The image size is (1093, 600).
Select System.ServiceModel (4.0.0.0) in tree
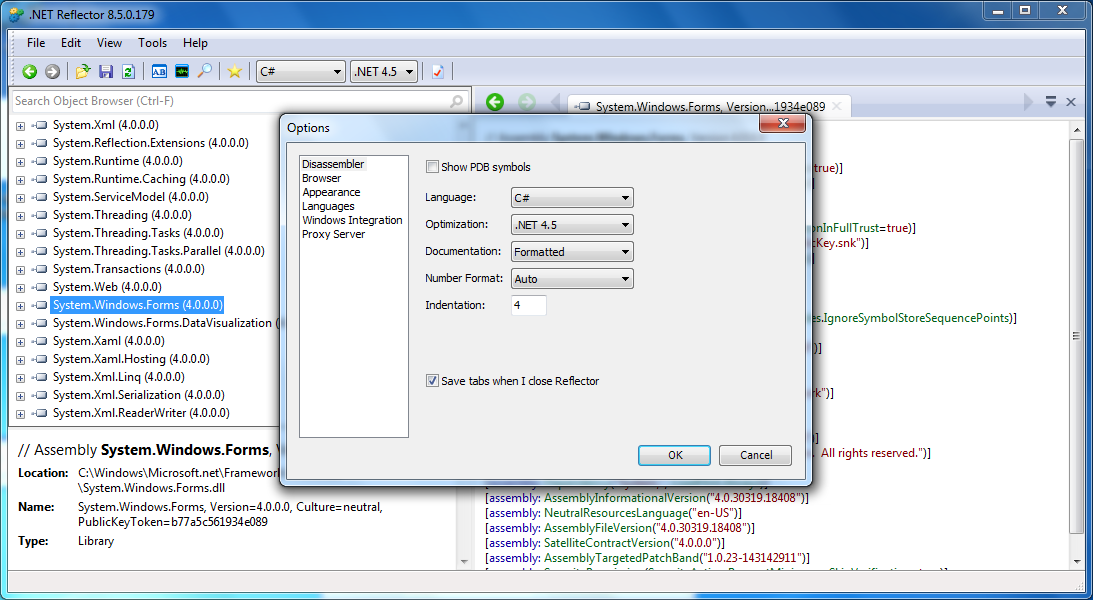click(x=130, y=197)
